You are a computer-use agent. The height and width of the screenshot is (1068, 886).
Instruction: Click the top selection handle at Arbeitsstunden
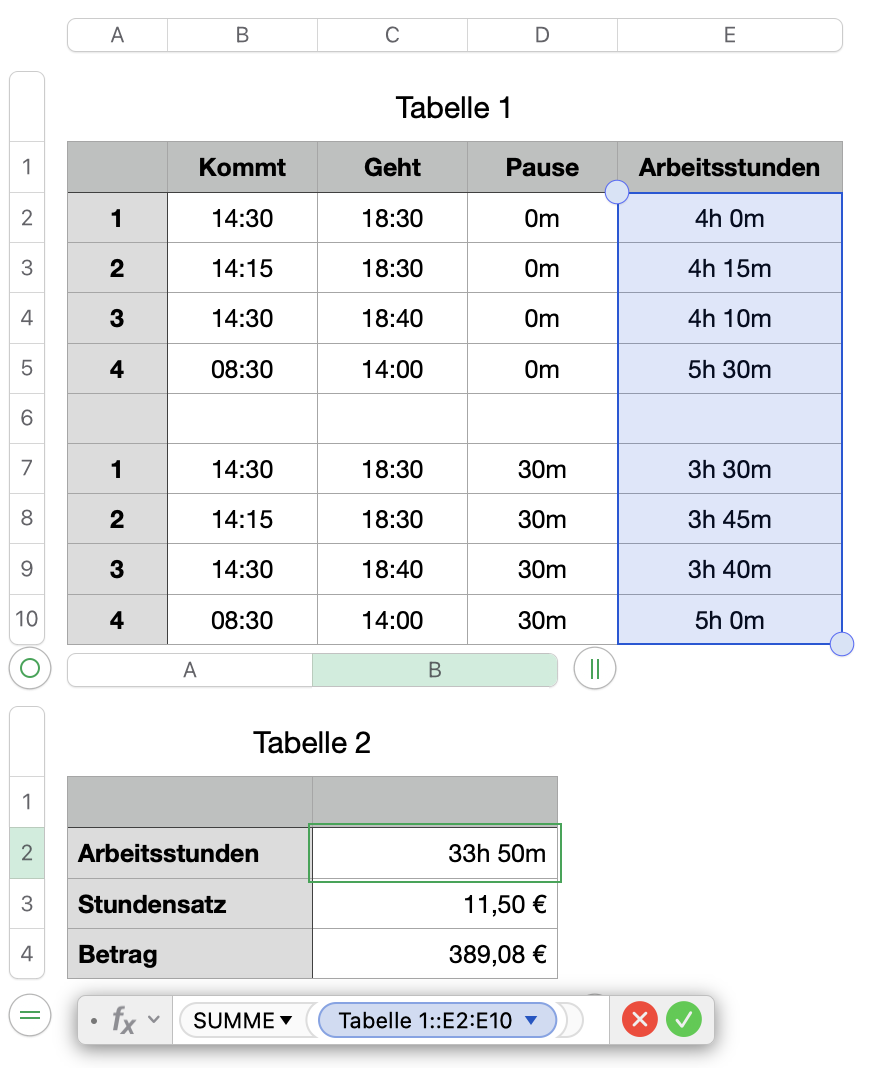click(x=618, y=192)
